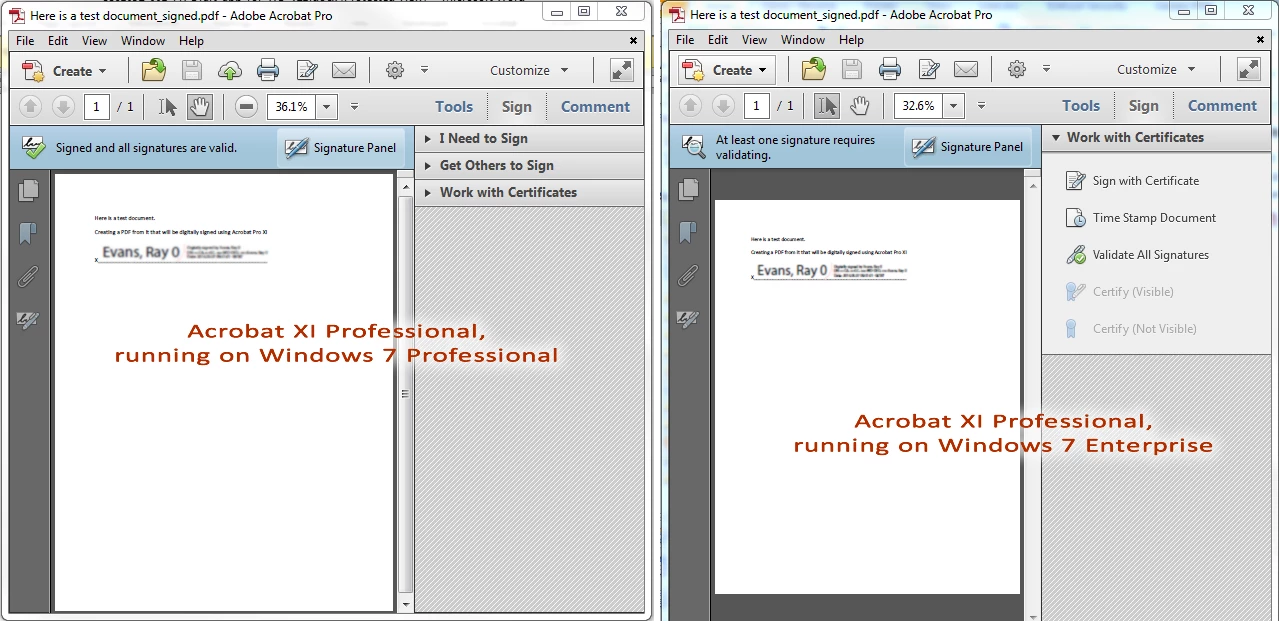Click Save icon in left window
This screenshot has width=1282, height=621.
click(x=192, y=70)
